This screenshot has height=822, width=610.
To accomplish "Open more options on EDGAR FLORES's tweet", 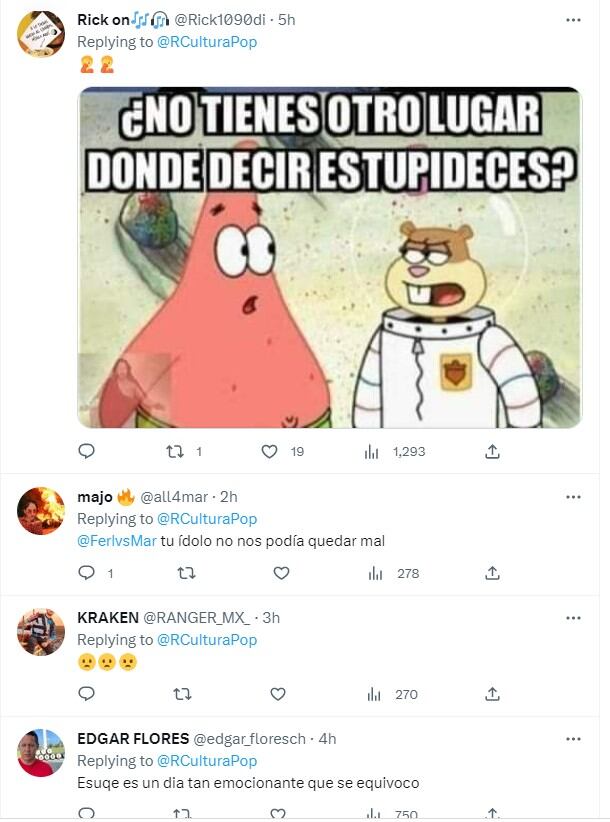I will click(573, 739).
